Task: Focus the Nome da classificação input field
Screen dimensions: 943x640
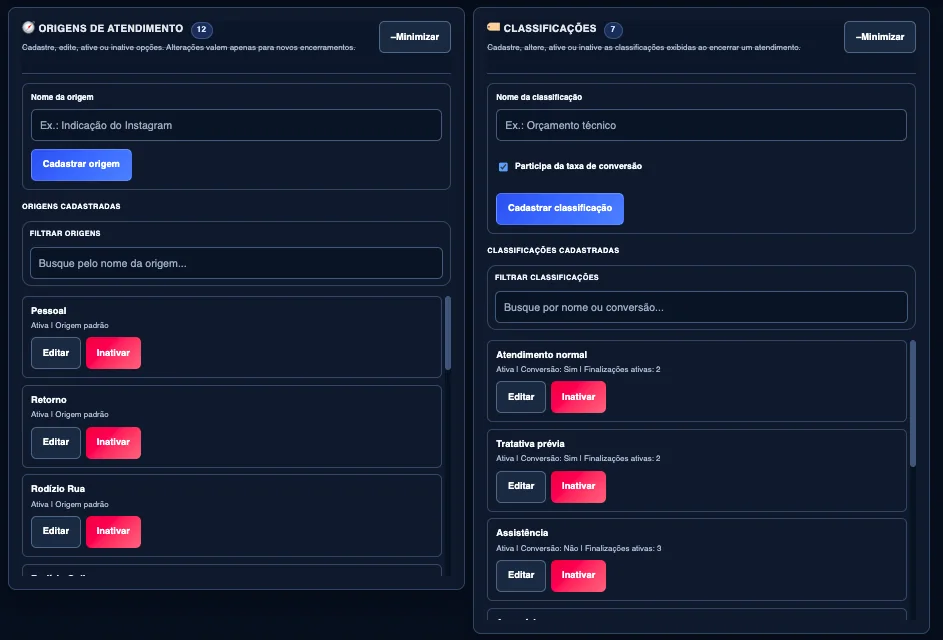Action: (701, 125)
